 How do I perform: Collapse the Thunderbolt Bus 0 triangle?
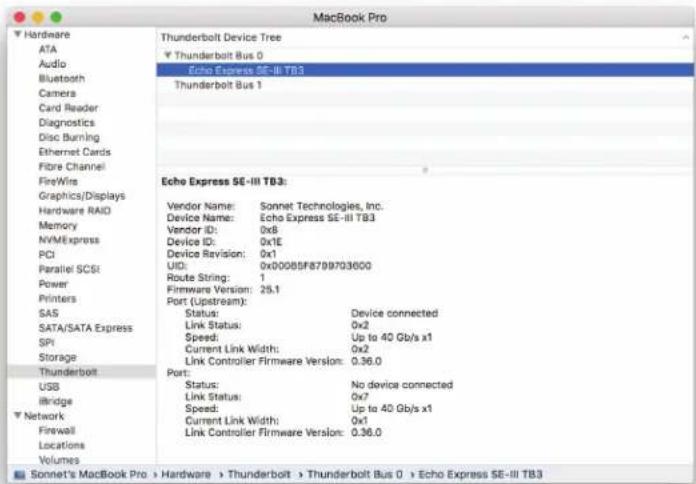[x=167, y=55]
